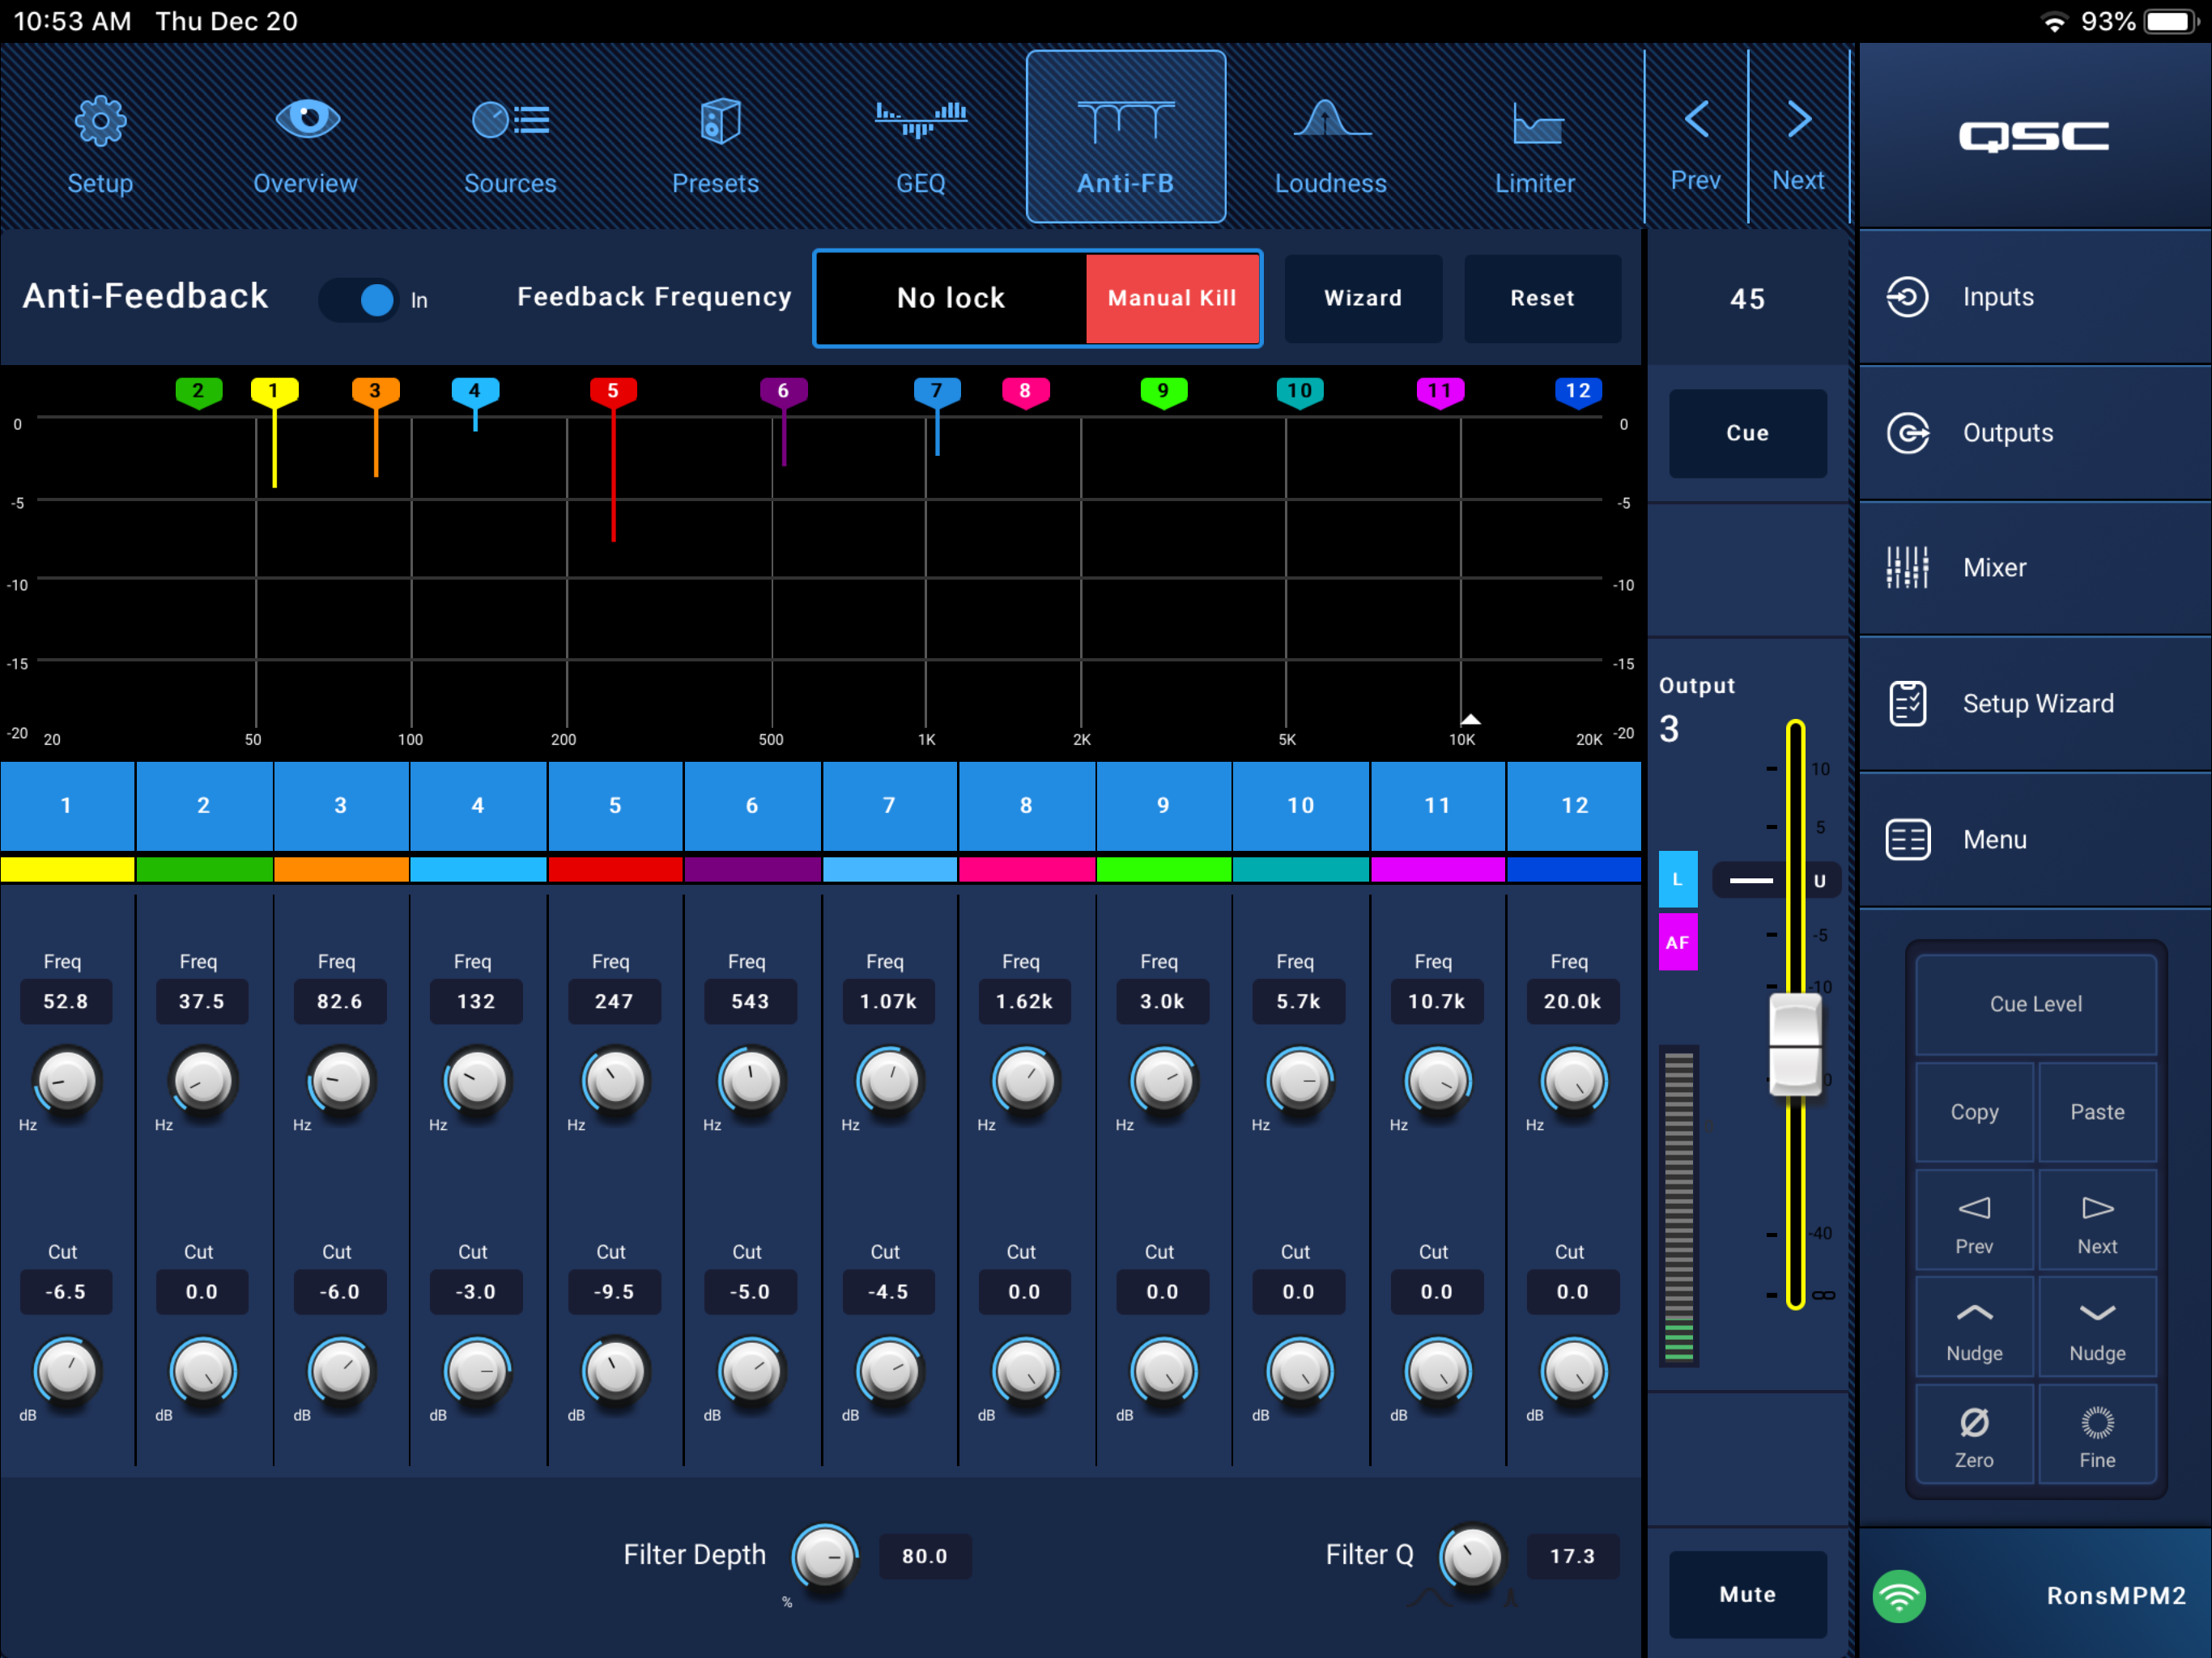Viewport: 2212px width, 1658px height.
Task: Click the Wizard button
Action: pyautogui.click(x=1362, y=298)
